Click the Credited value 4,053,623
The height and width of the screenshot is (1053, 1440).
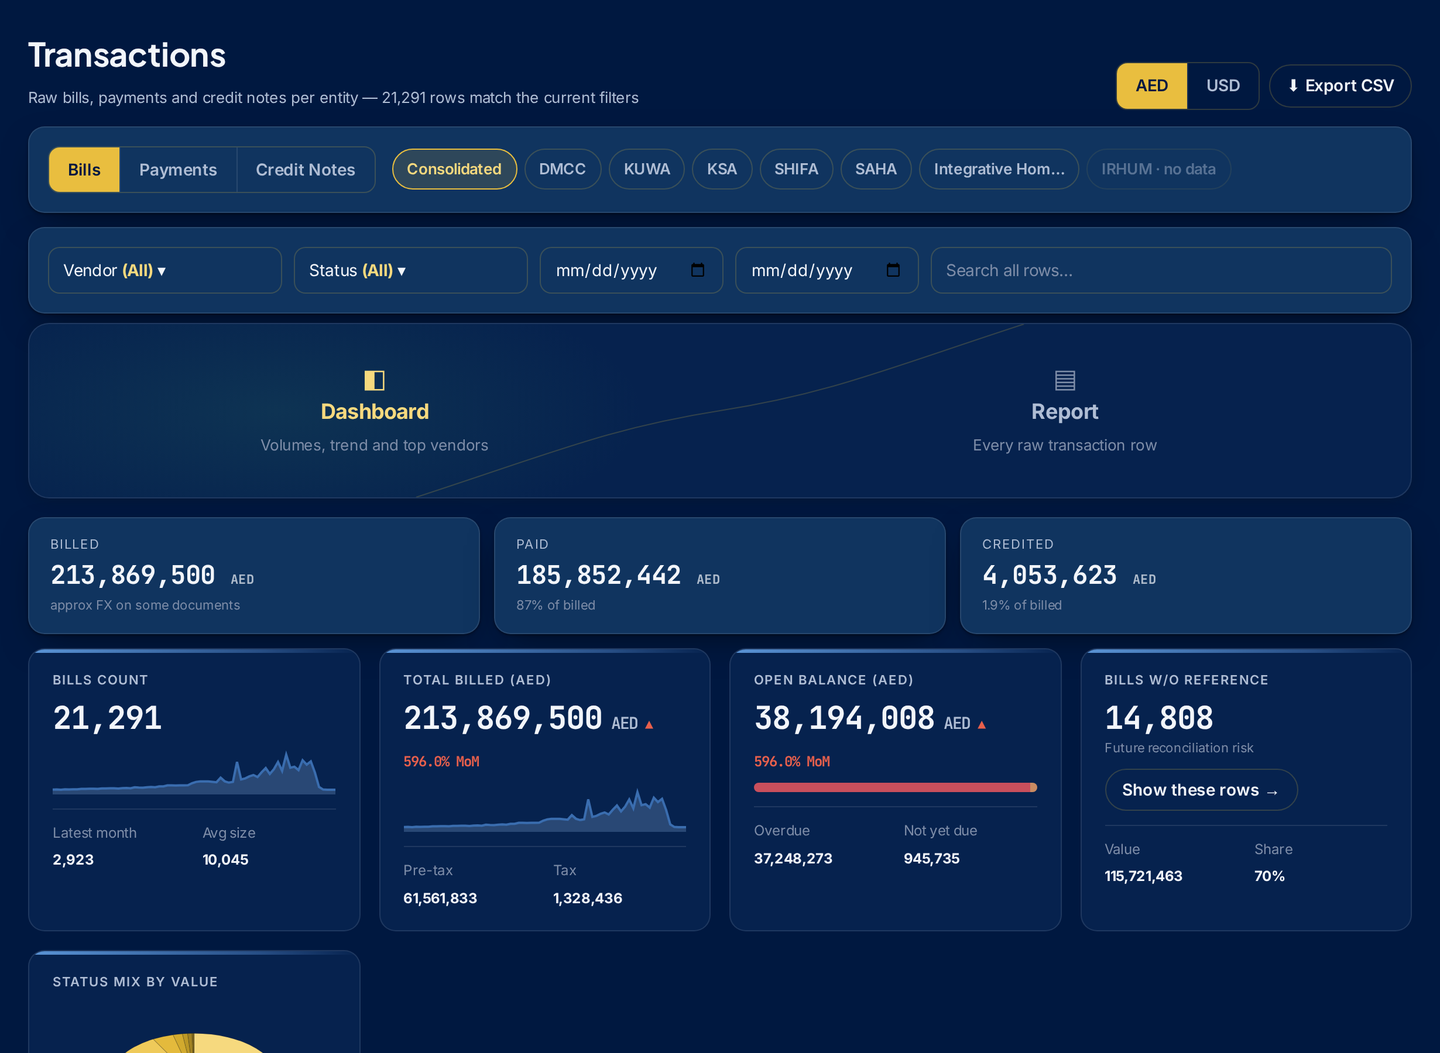[1050, 575]
